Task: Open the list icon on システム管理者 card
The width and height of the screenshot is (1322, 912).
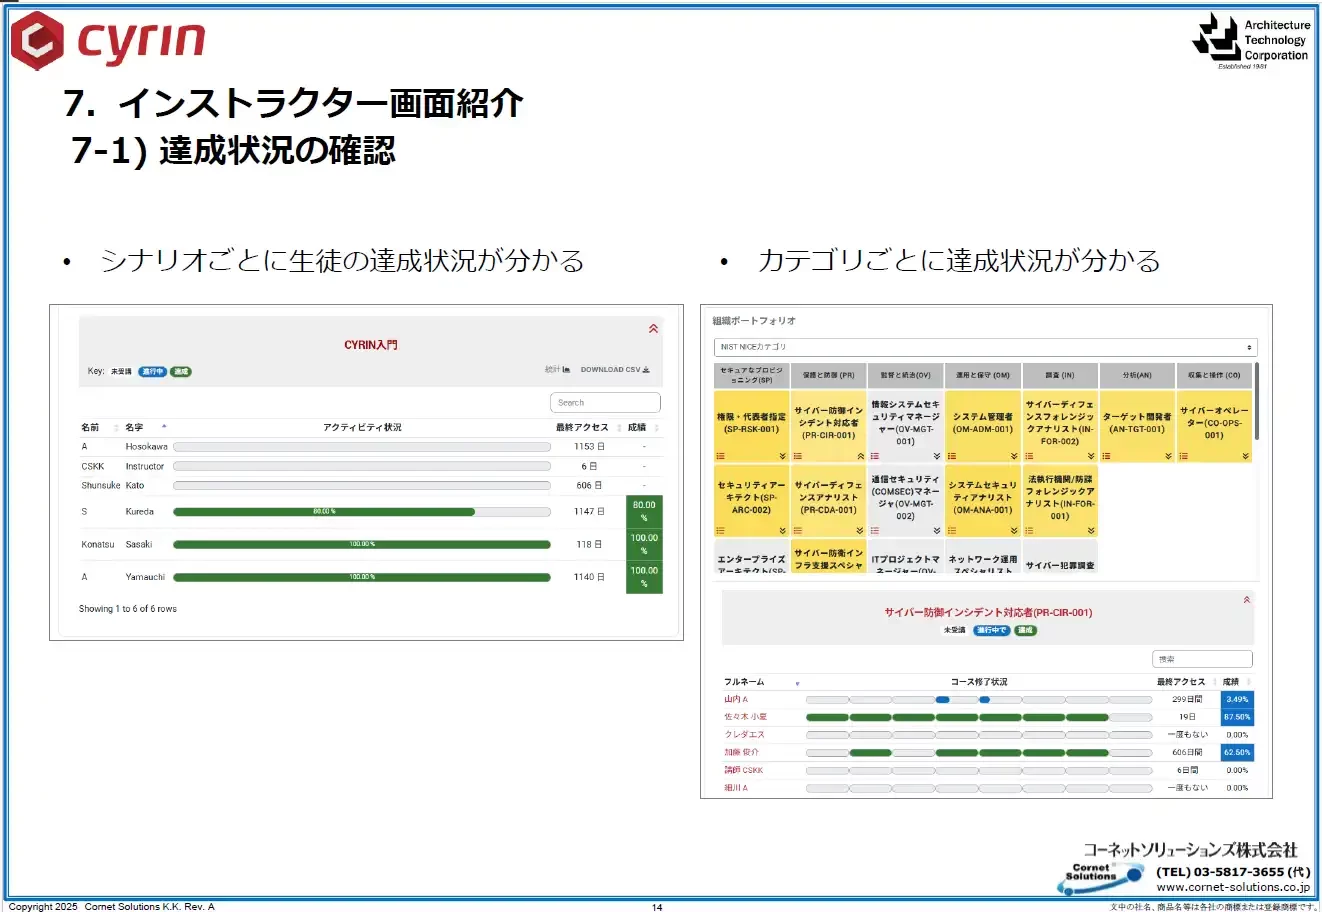Action: click(x=951, y=455)
